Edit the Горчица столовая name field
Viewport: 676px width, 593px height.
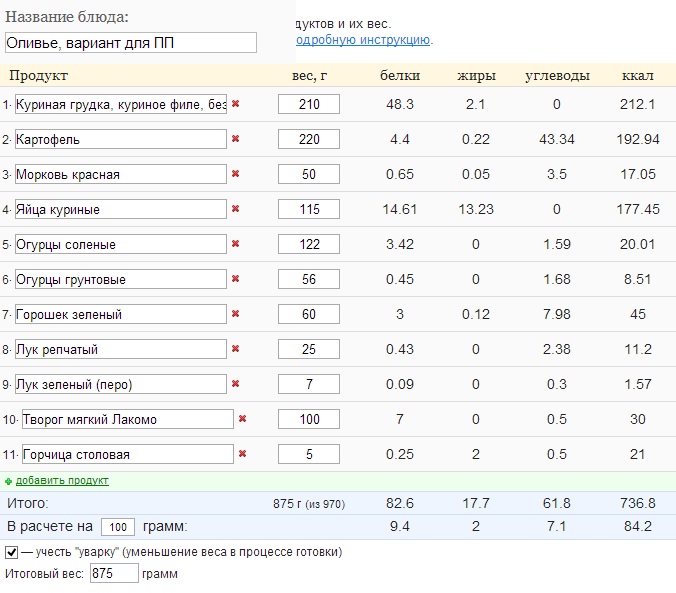(128, 454)
